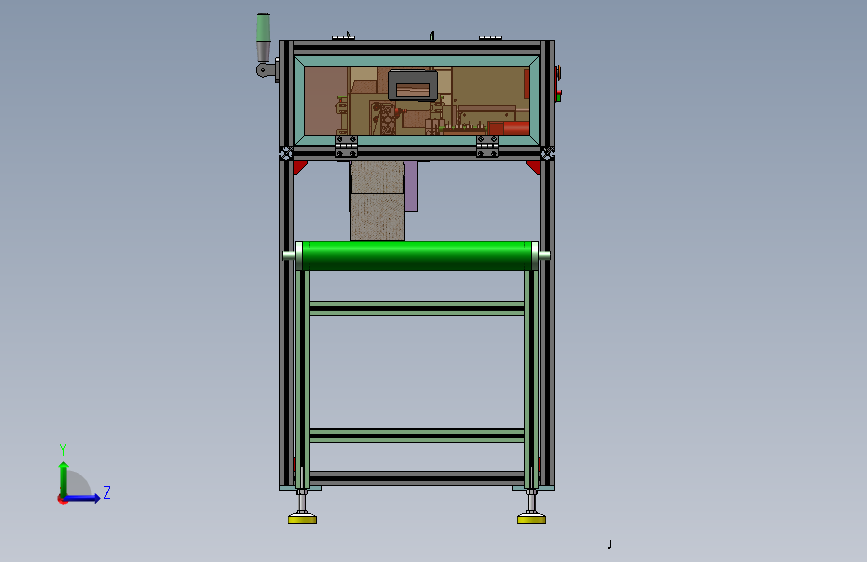The height and width of the screenshot is (562, 867).
Task: Click the blue Z axis arrow of triad
Action: (83, 498)
